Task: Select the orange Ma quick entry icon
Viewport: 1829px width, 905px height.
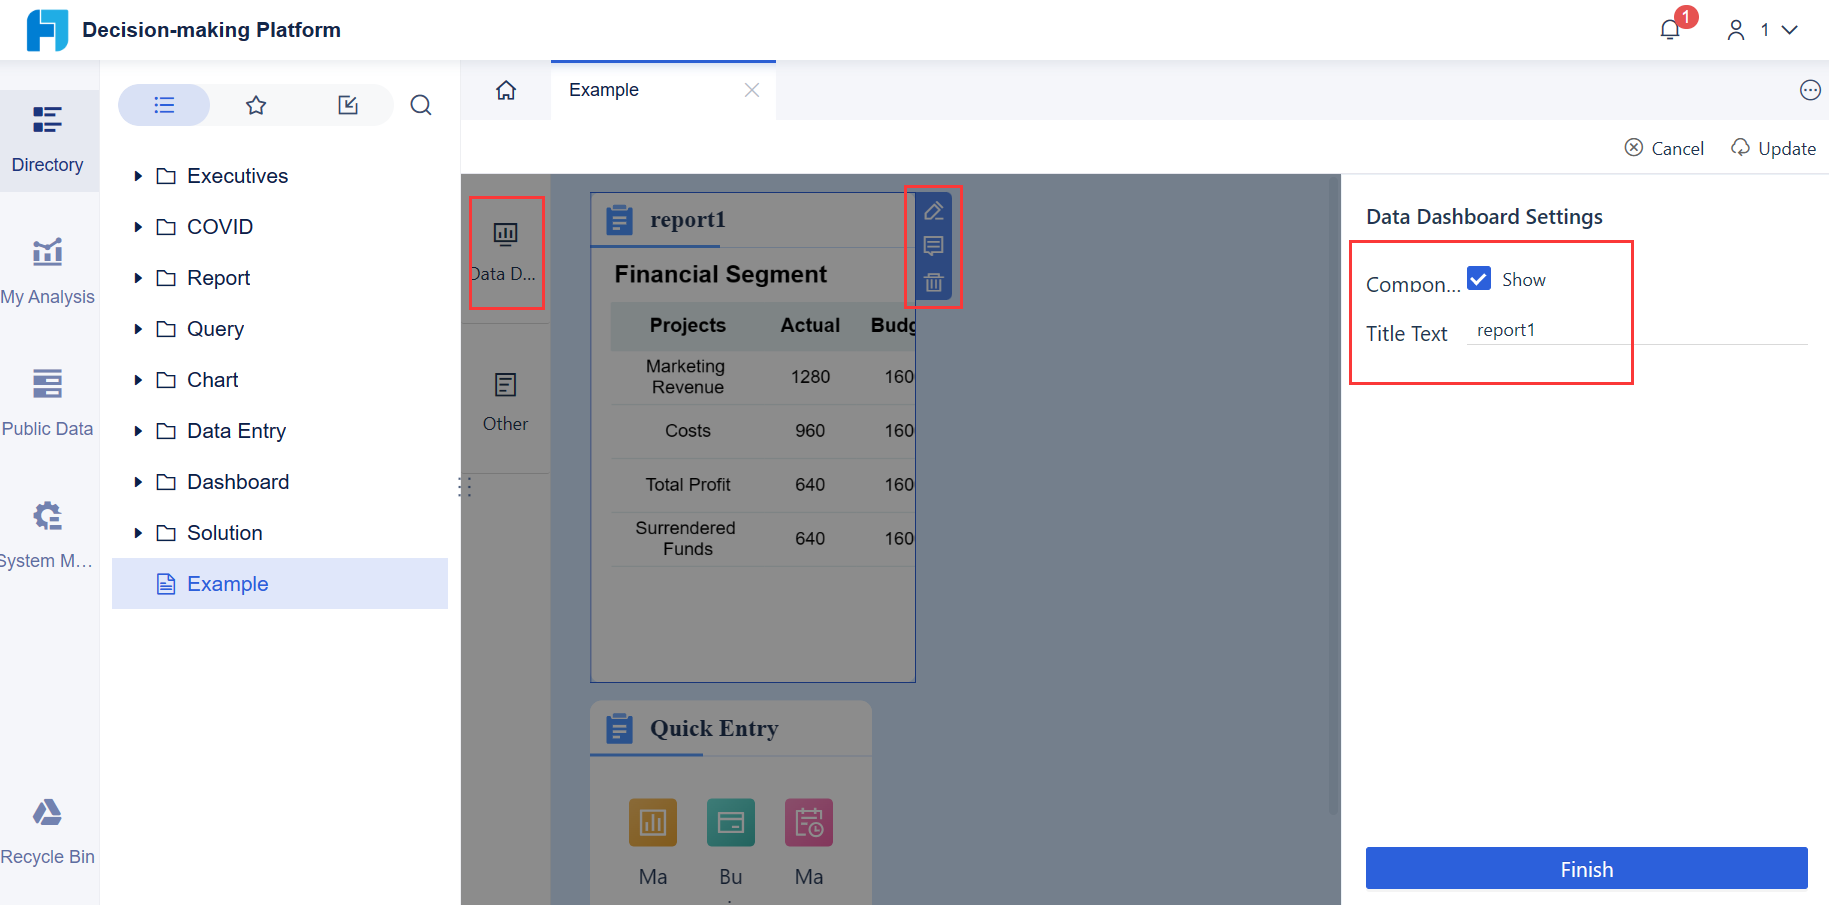Action: click(x=652, y=822)
